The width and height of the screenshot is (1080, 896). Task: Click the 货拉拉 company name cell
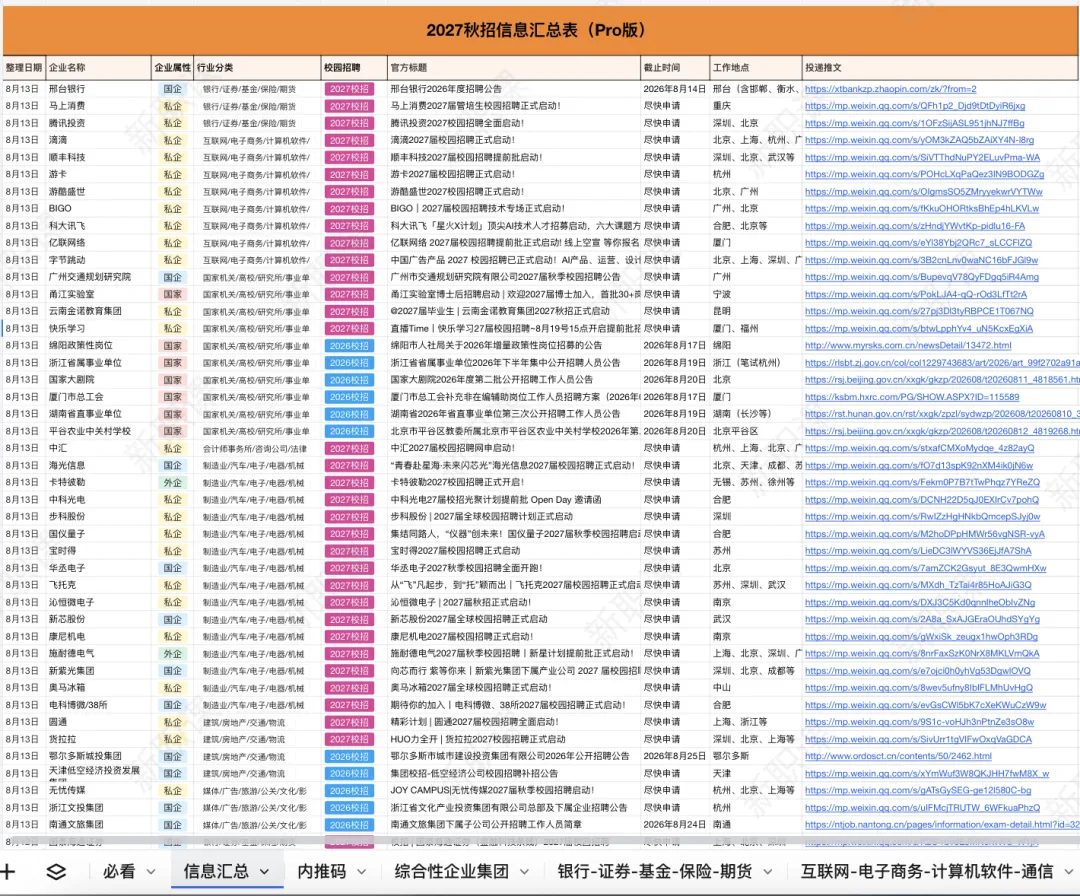point(98,739)
